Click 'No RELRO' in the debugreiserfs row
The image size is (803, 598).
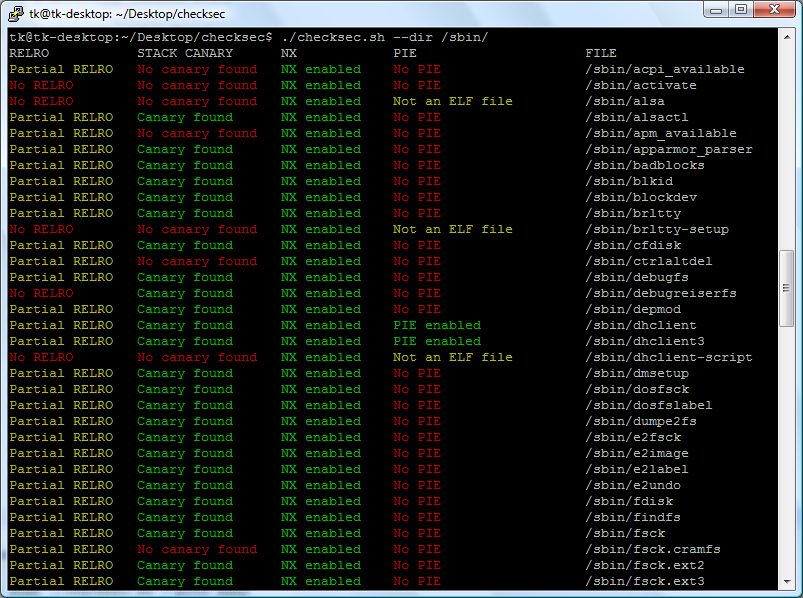(41, 293)
